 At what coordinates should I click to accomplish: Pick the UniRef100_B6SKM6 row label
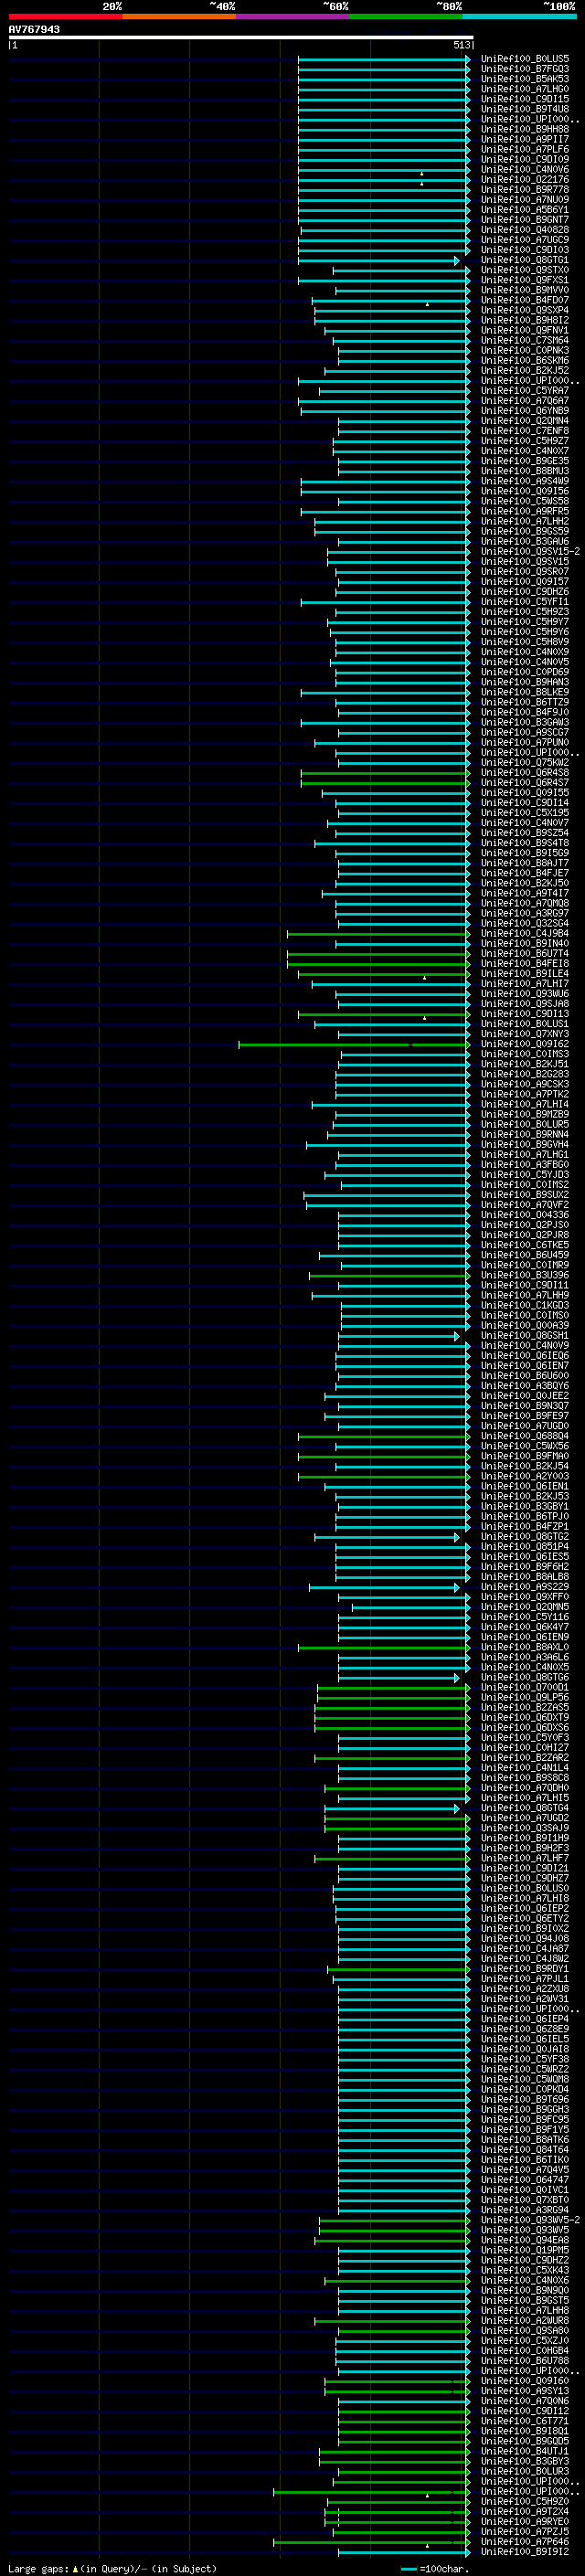click(x=525, y=361)
